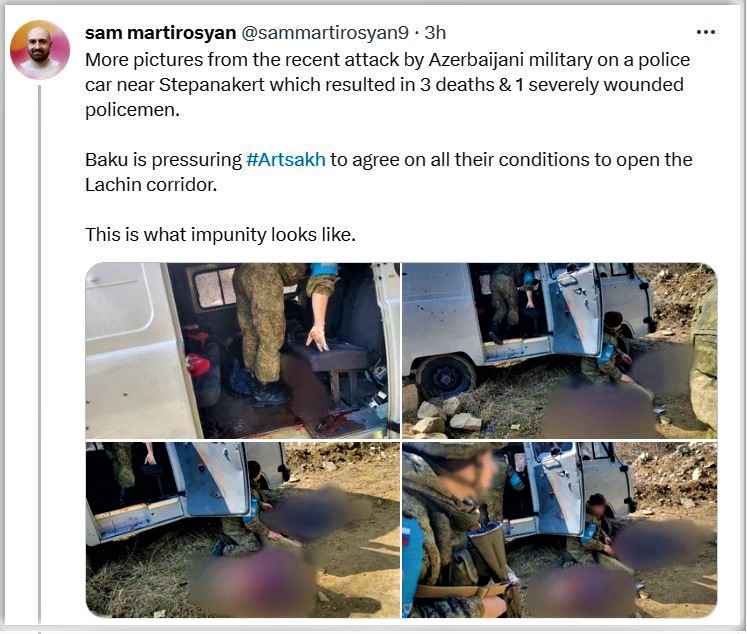Click the text 'Lachin corridor.'
Viewport: 747px width, 634px height.
click(x=151, y=185)
